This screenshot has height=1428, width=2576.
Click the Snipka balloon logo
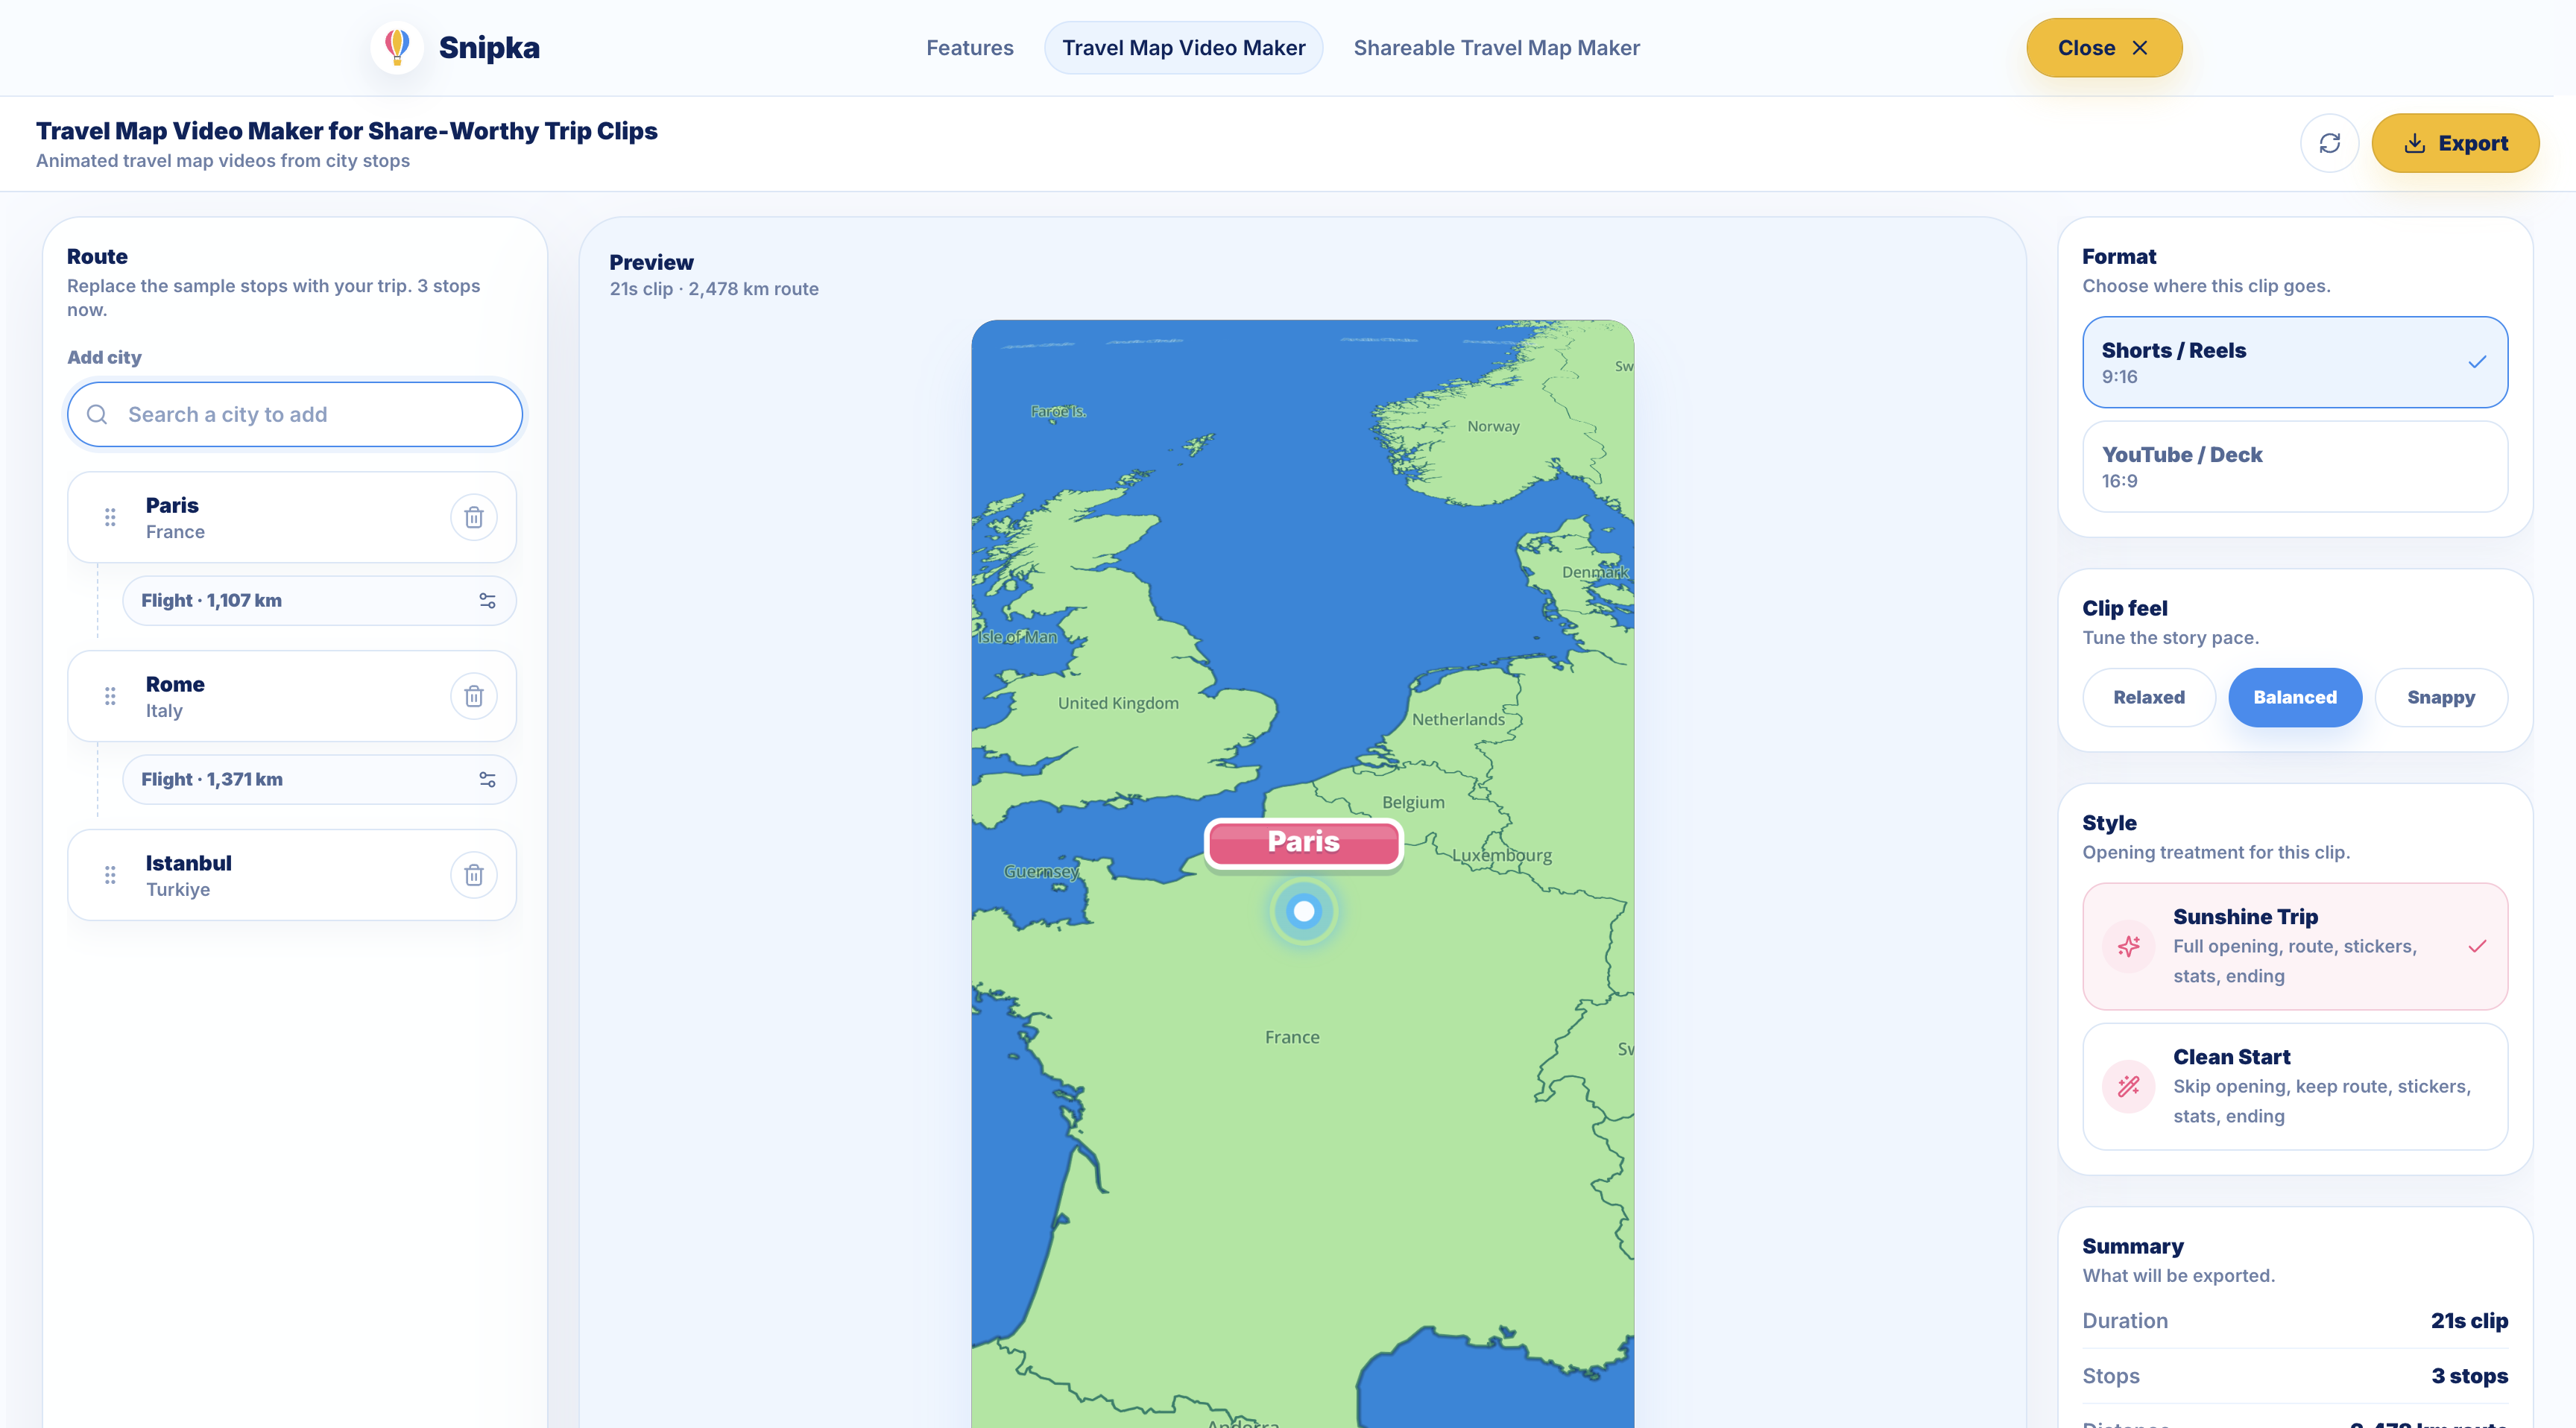pos(397,47)
